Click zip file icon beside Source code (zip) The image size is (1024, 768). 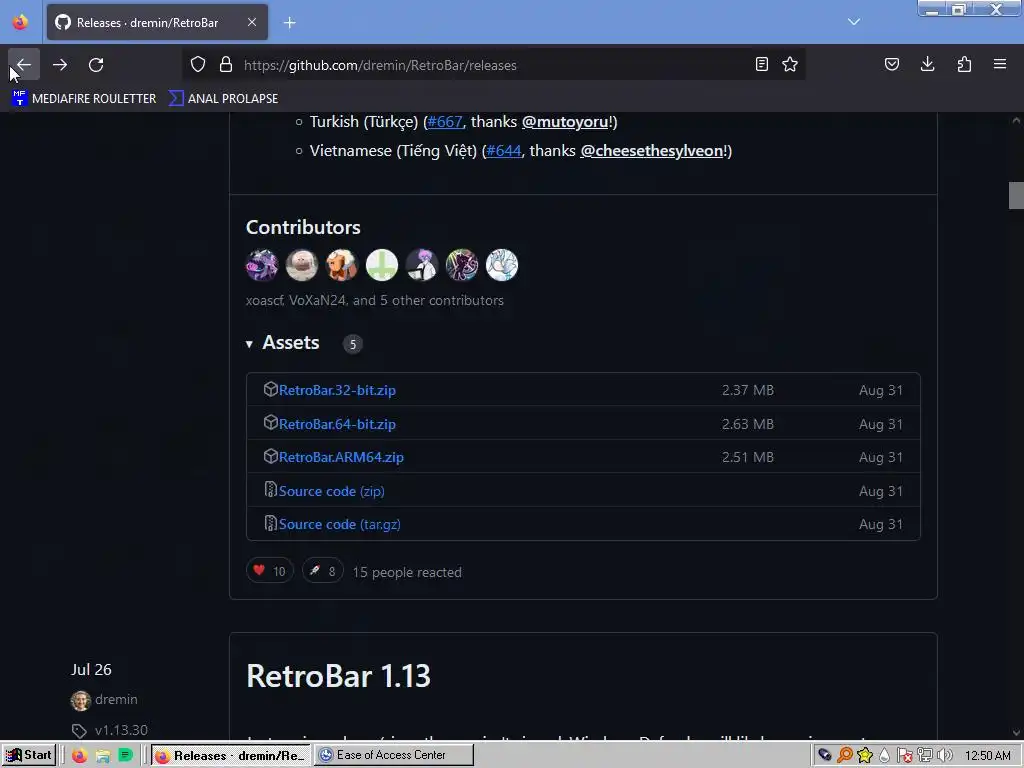point(270,489)
